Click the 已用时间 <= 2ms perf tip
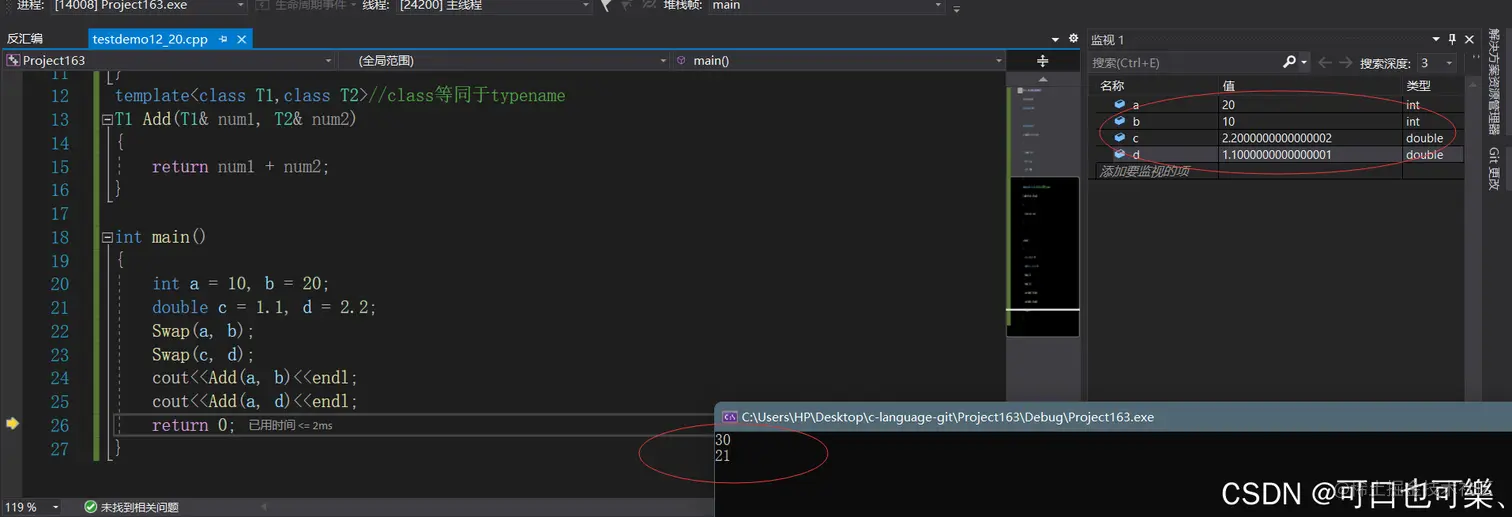The height and width of the screenshot is (517, 1512). click(290, 426)
